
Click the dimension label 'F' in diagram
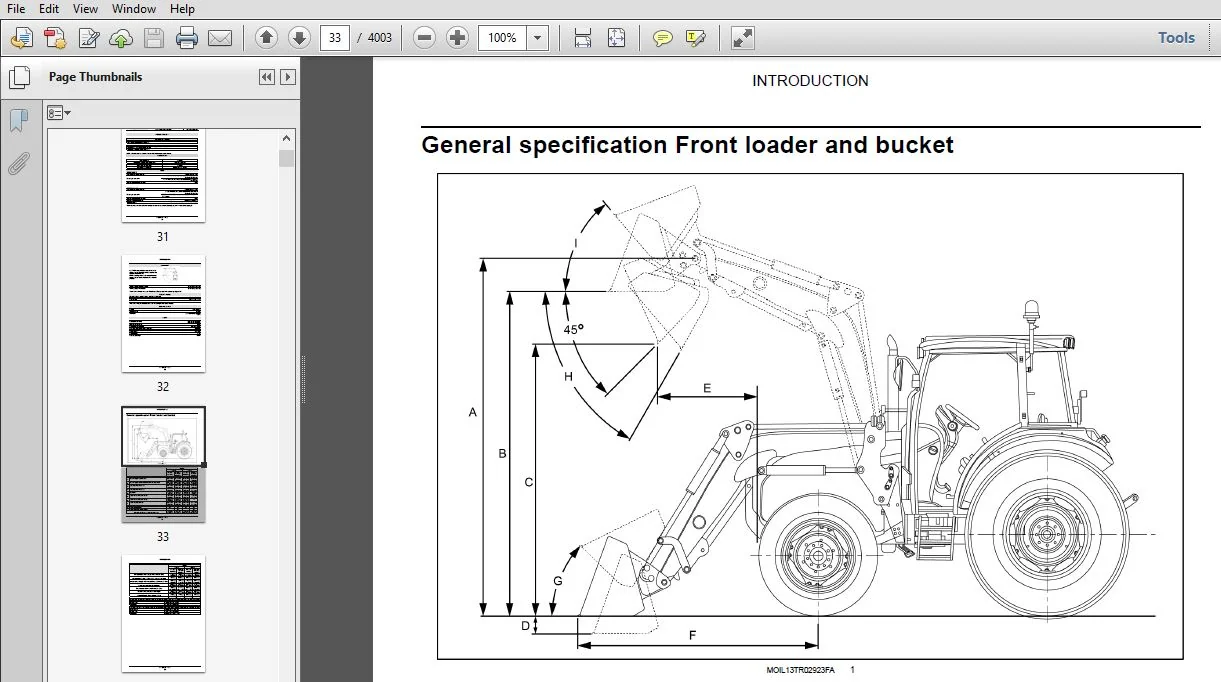[x=693, y=635]
